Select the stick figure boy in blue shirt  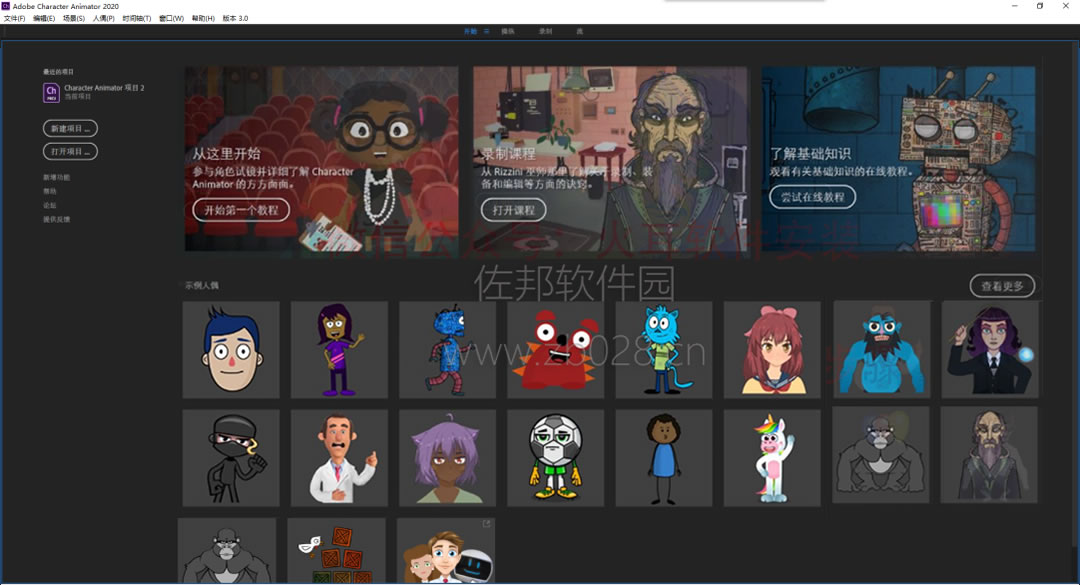[663, 458]
